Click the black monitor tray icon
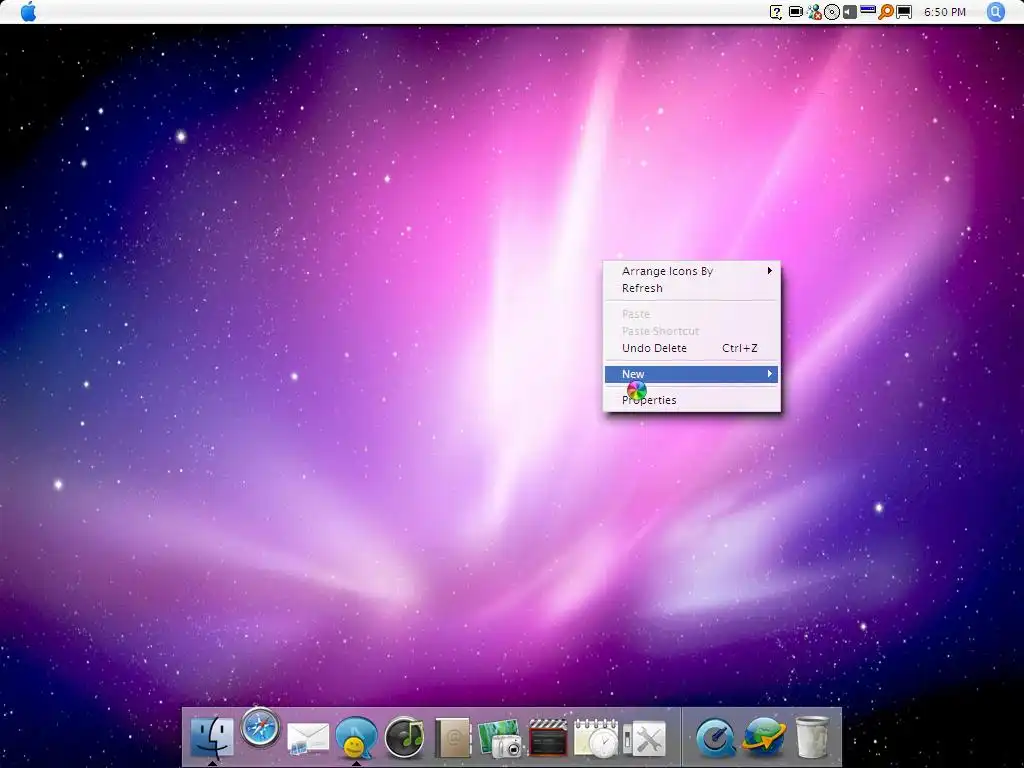 [904, 12]
